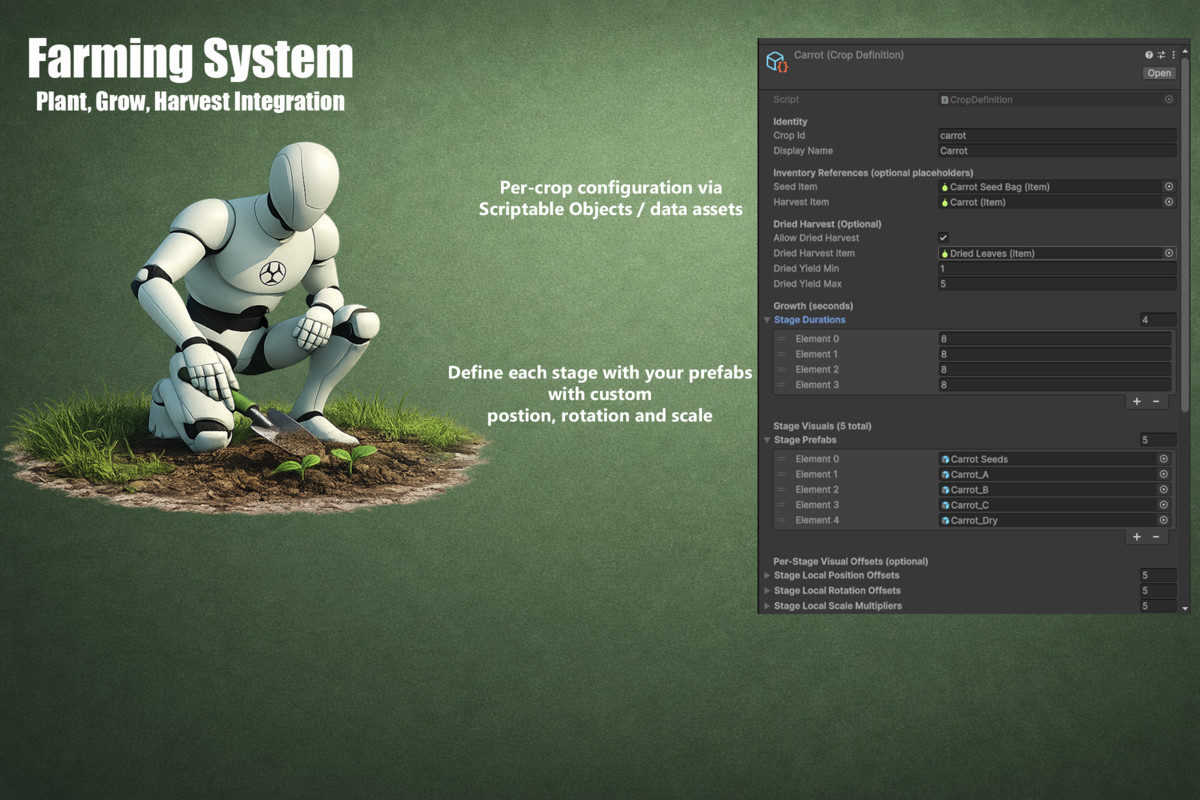The image size is (1200, 800).
Task: Expand Stage Local Rotation Offsets
Action: (767, 590)
